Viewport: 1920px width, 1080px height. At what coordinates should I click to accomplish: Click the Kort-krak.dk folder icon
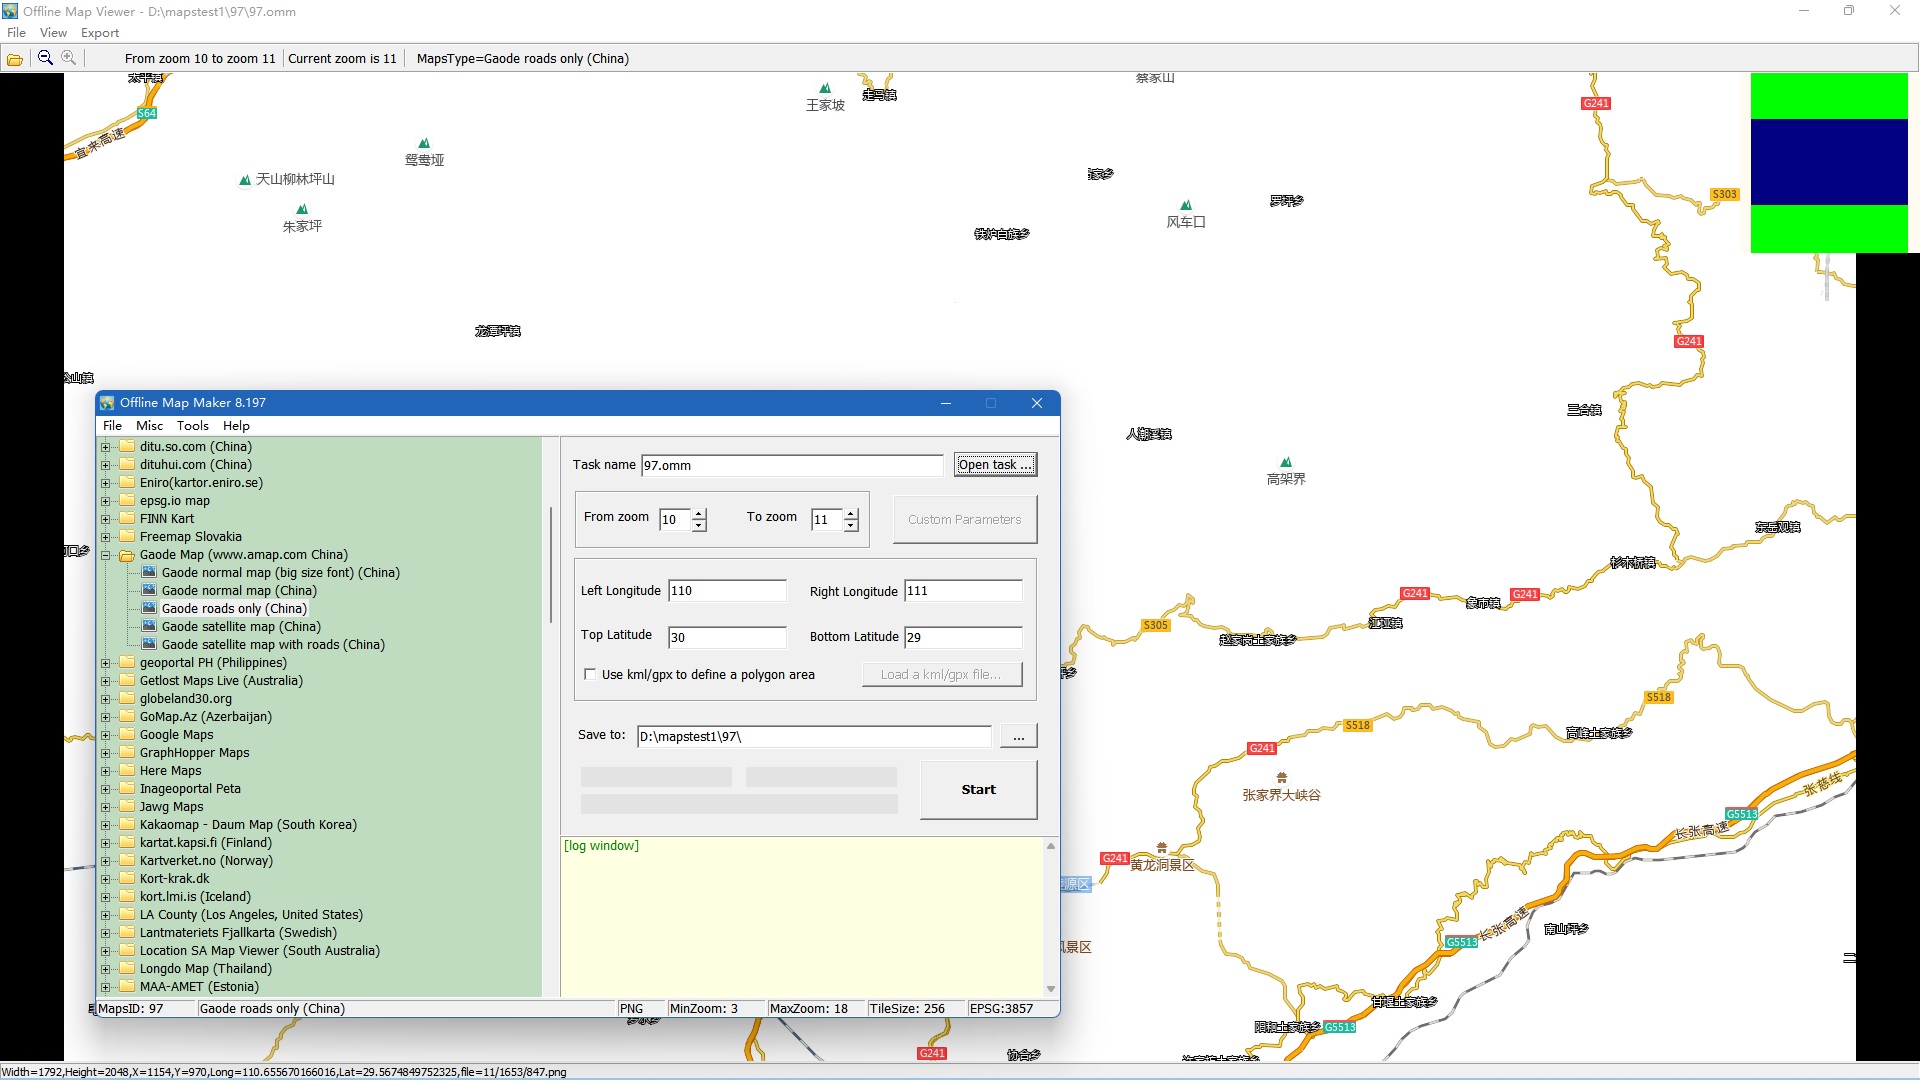(127, 879)
